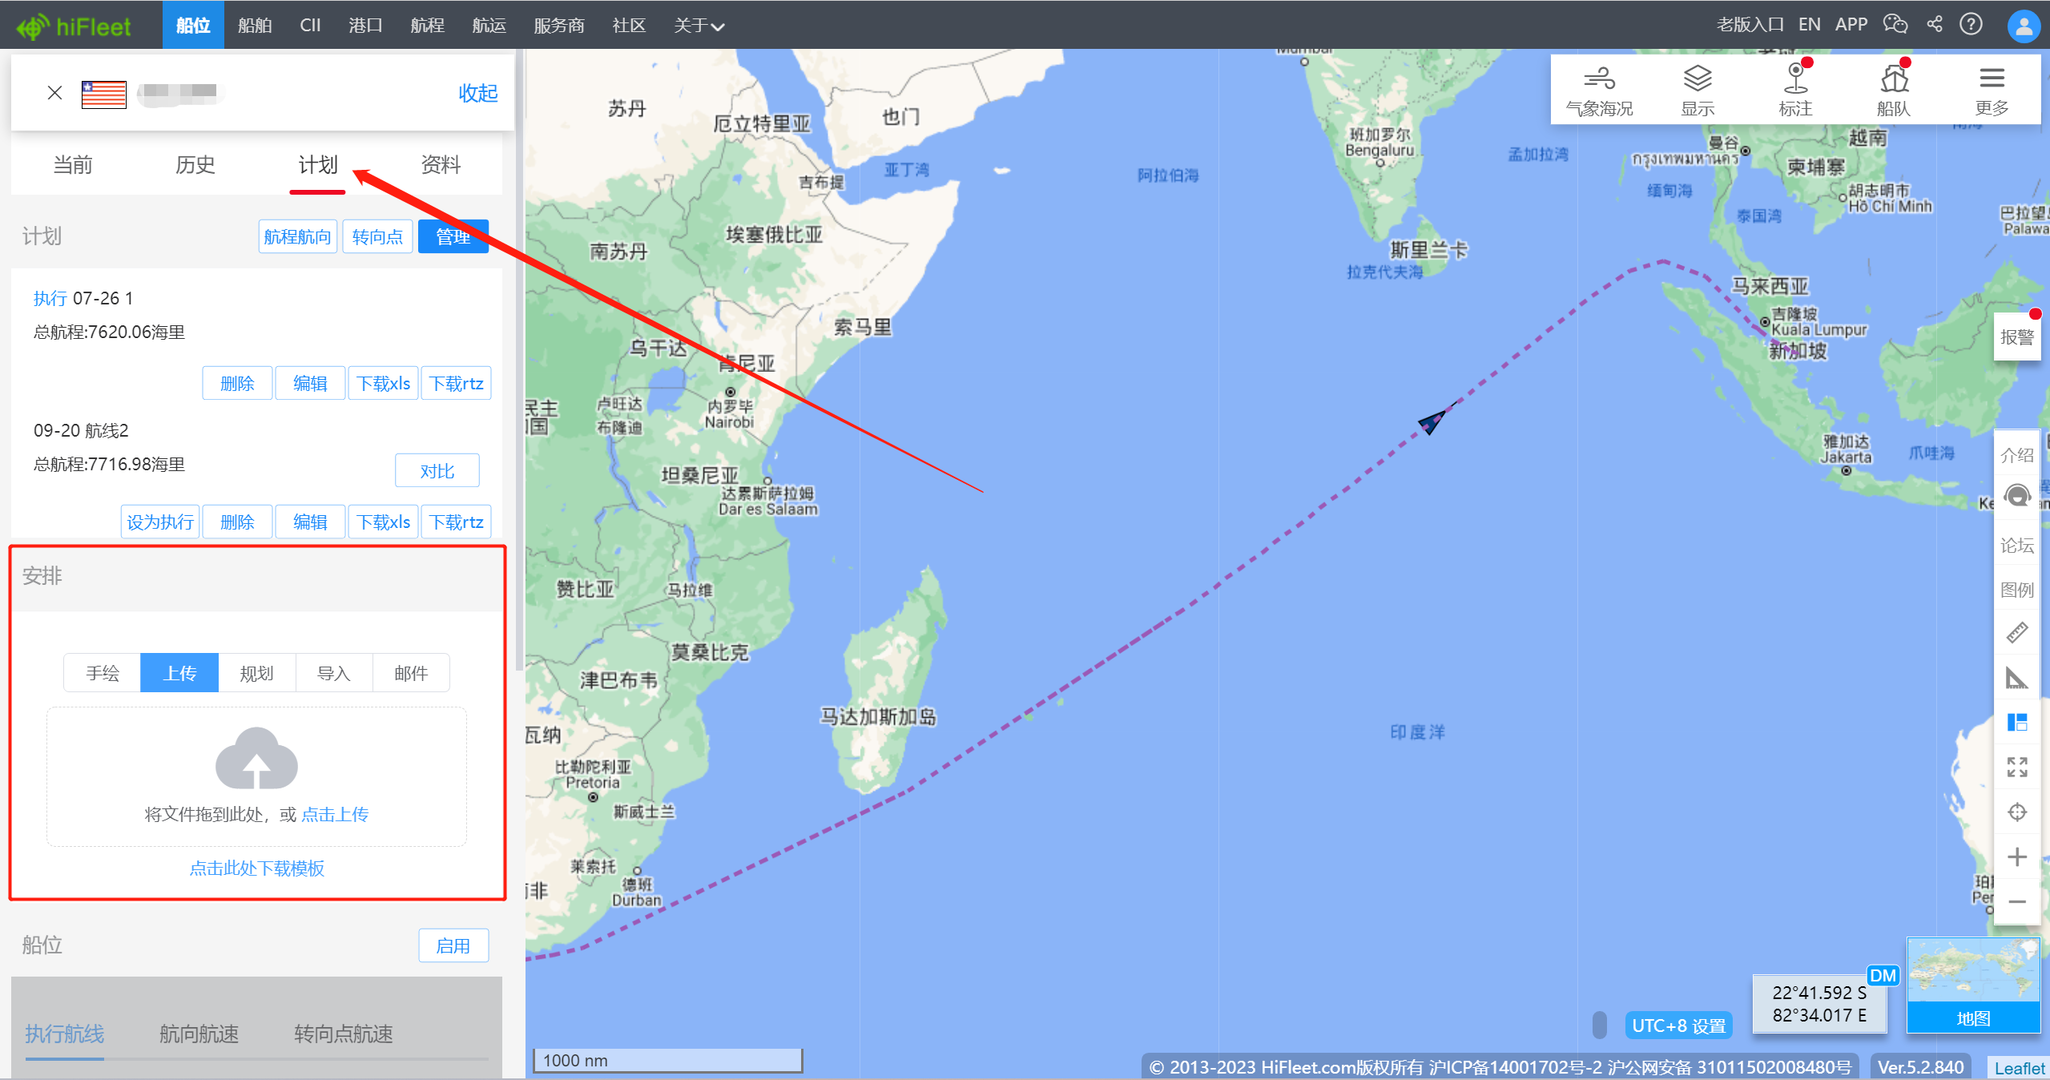The image size is (2050, 1080).
Task: Toggle the DM coordinate format badge
Action: [x=1883, y=975]
